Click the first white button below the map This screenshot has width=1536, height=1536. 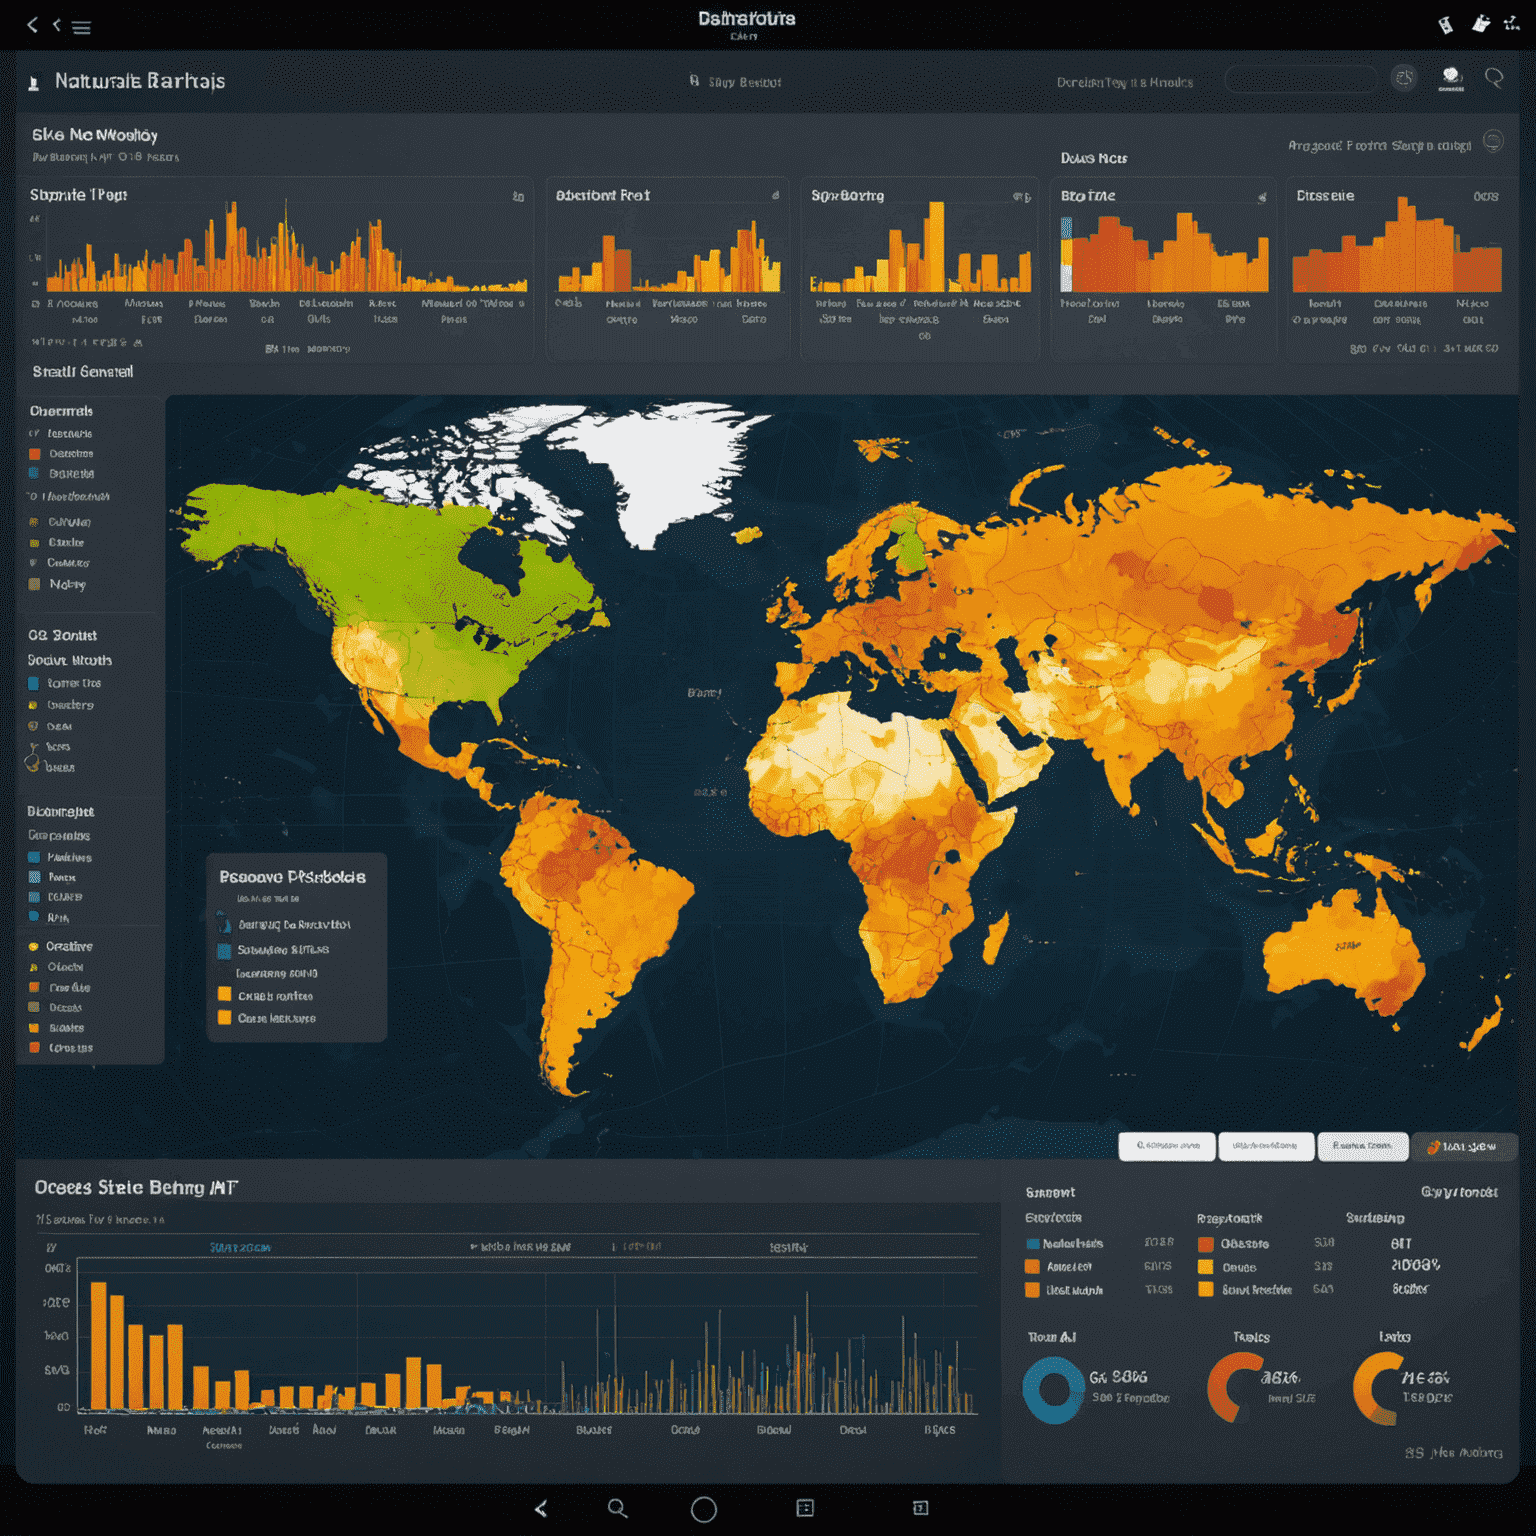click(x=1167, y=1146)
